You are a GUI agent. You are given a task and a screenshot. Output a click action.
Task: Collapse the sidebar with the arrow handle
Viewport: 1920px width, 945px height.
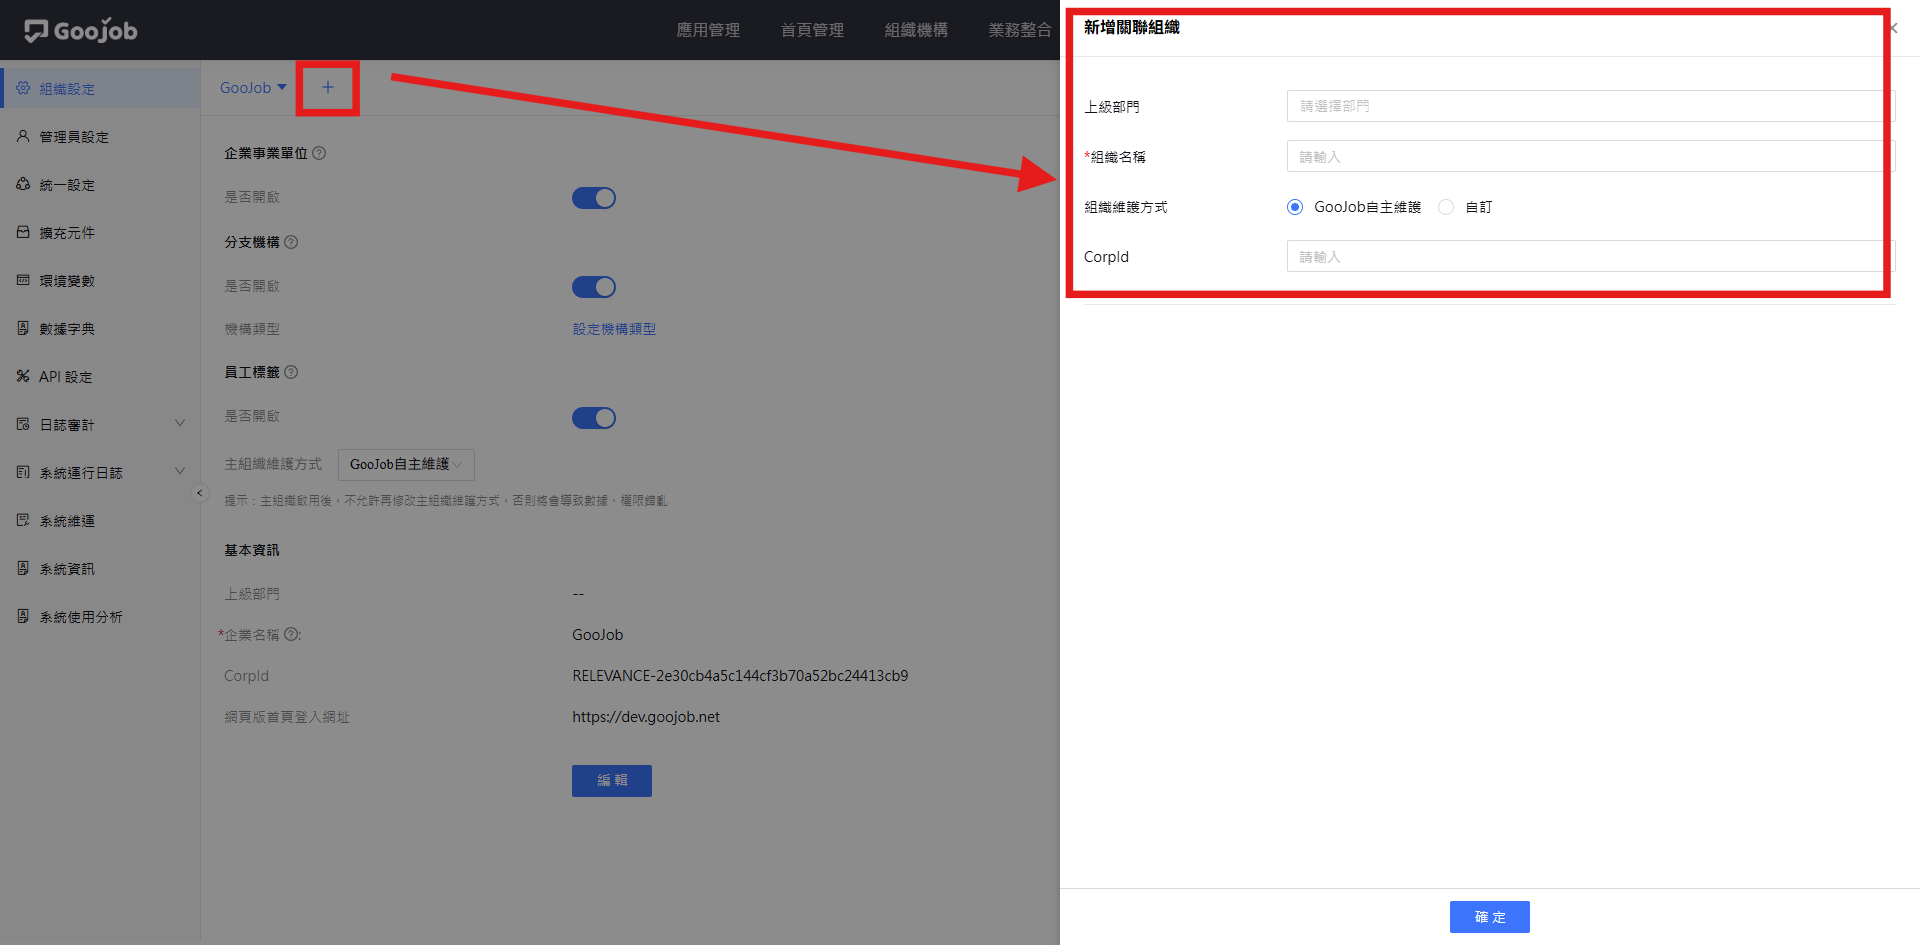(x=200, y=493)
